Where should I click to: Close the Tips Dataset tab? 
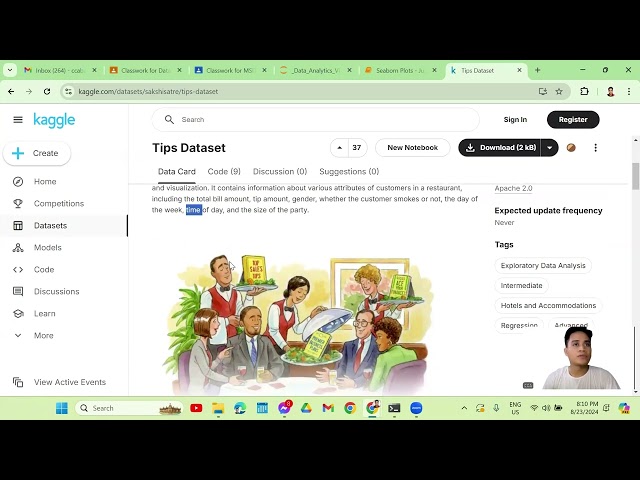point(519,71)
